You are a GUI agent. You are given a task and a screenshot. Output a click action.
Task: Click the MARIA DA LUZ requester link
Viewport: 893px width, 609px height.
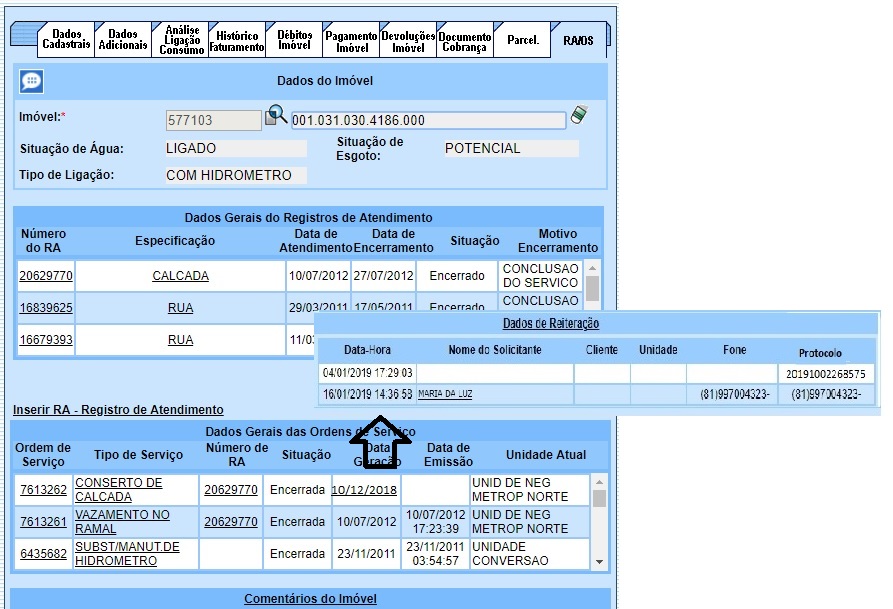coord(445,395)
